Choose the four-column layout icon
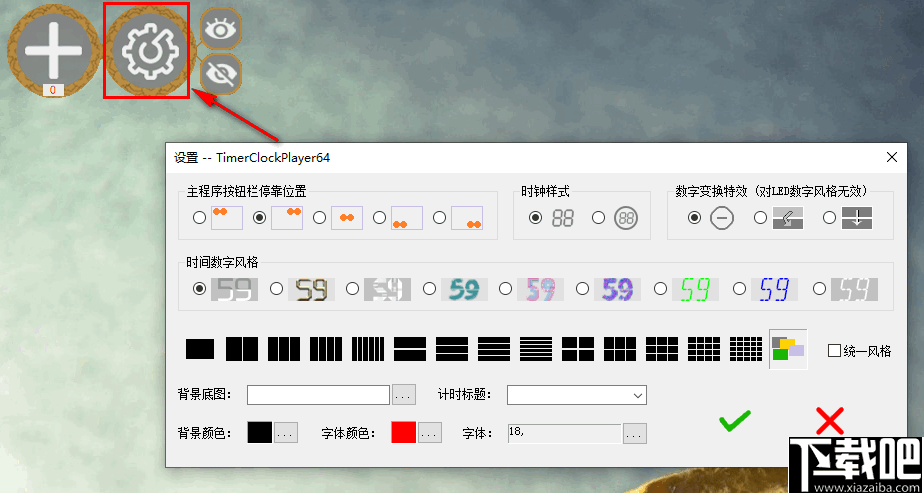 326,349
